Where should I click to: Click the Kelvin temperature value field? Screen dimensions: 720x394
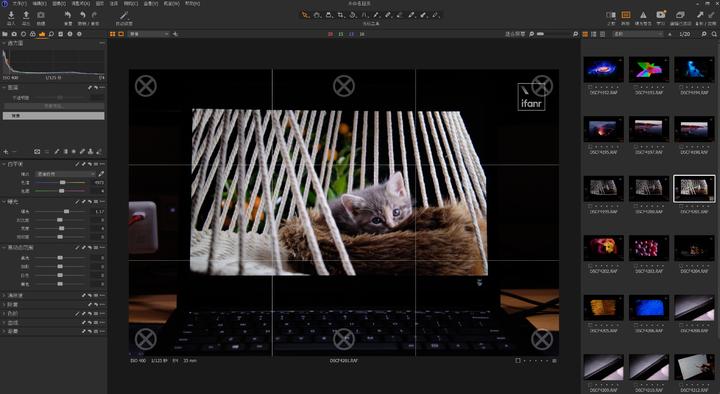coord(98,183)
